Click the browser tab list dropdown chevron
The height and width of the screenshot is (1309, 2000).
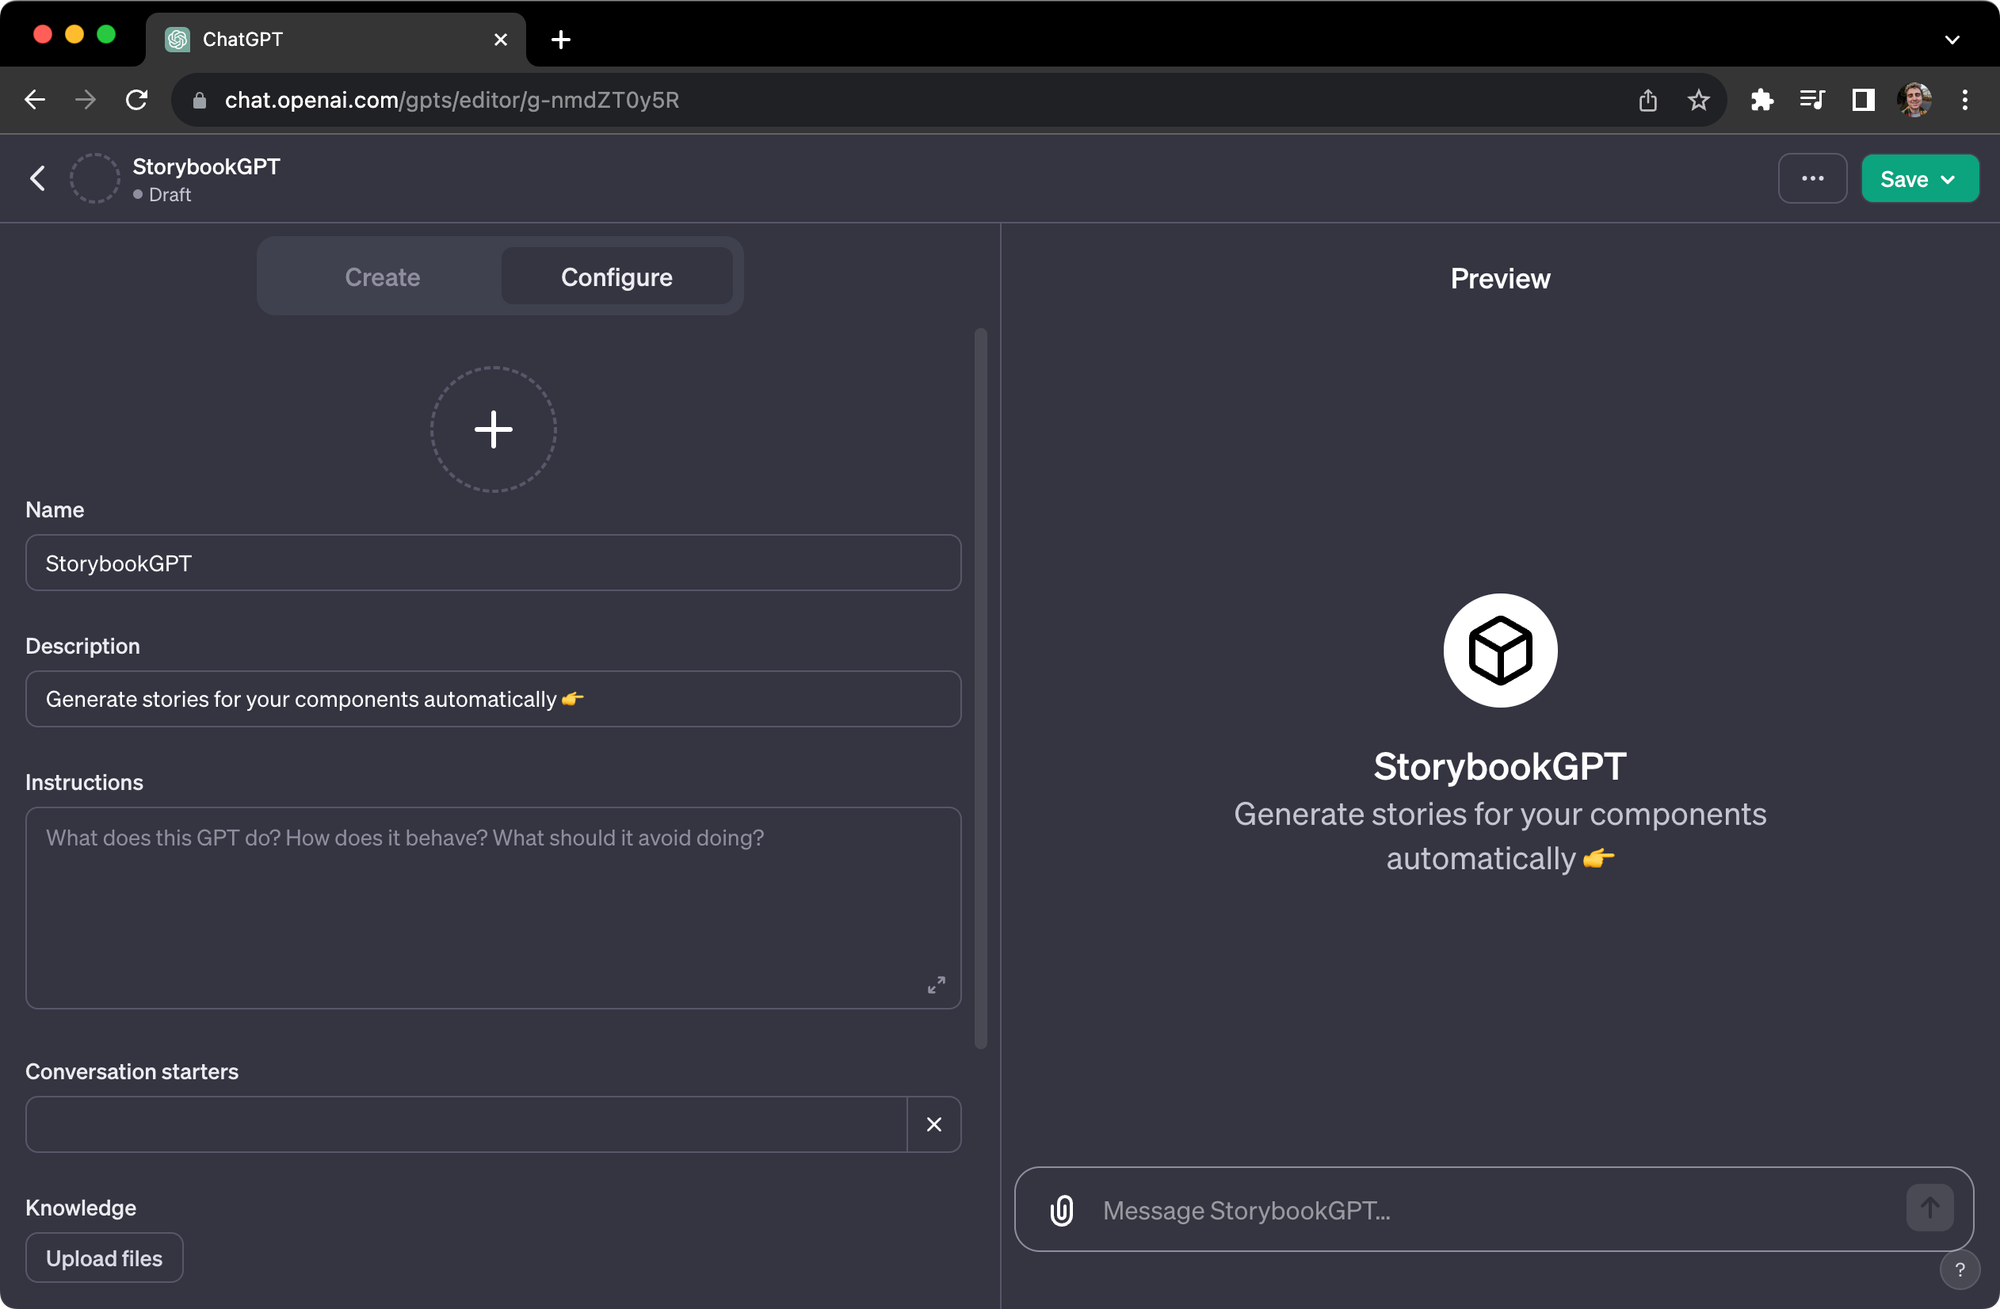pyautogui.click(x=1953, y=39)
